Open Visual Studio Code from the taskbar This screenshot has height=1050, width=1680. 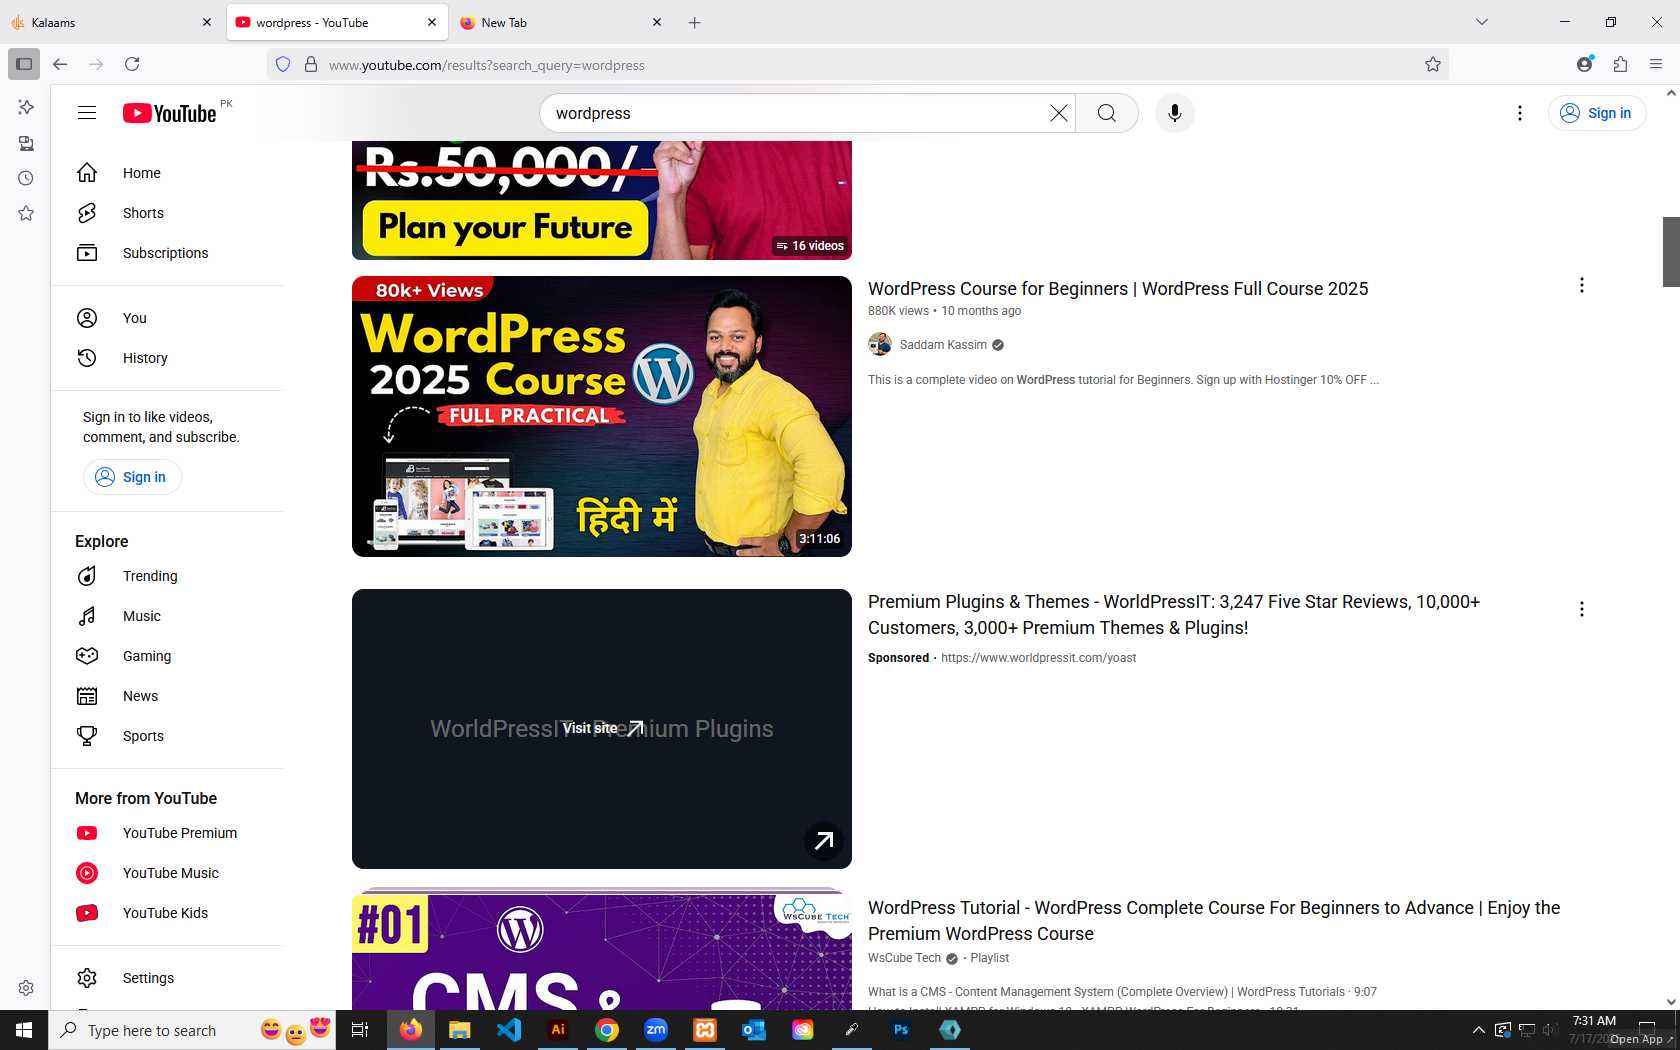coord(509,1030)
